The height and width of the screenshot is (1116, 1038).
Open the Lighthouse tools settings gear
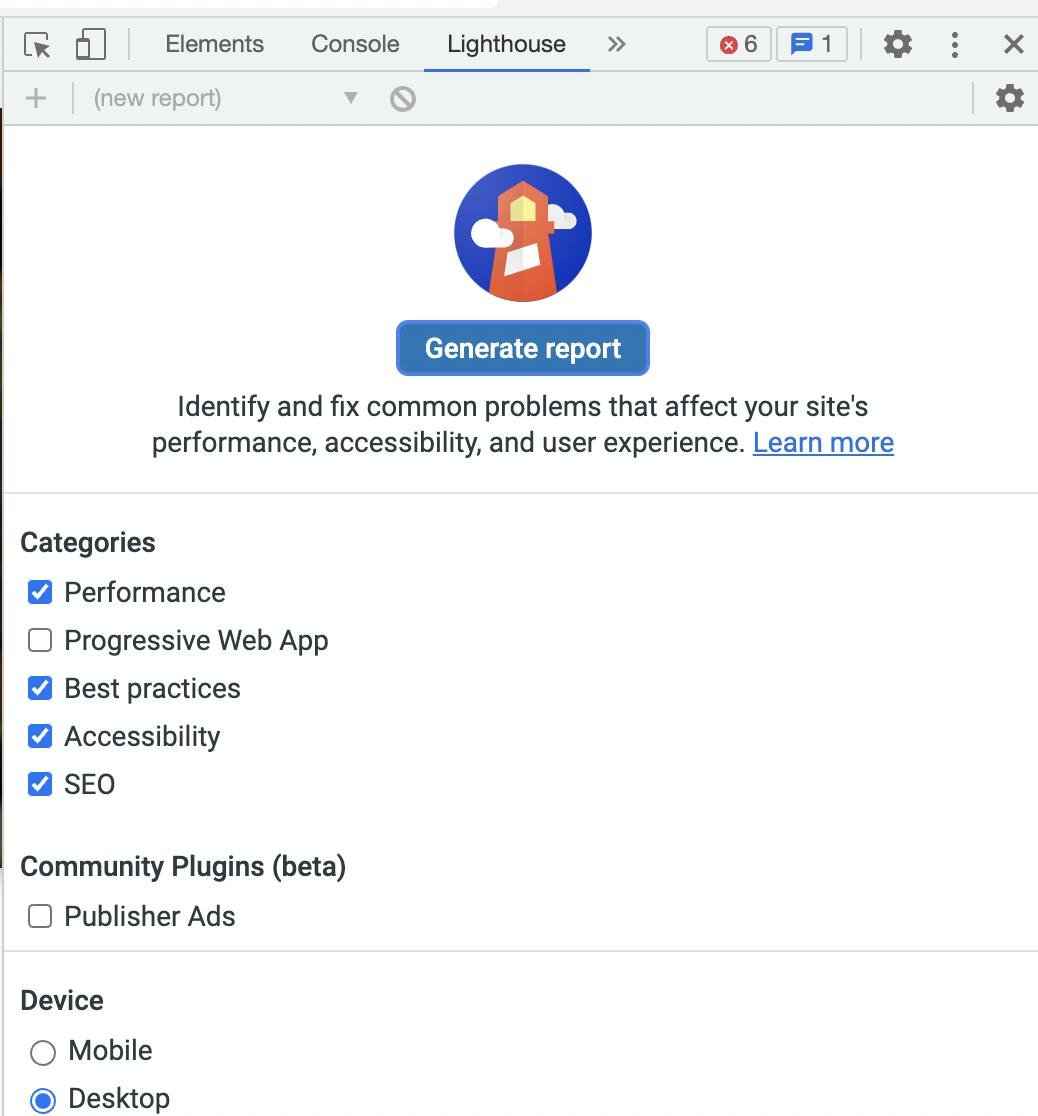(x=1010, y=98)
